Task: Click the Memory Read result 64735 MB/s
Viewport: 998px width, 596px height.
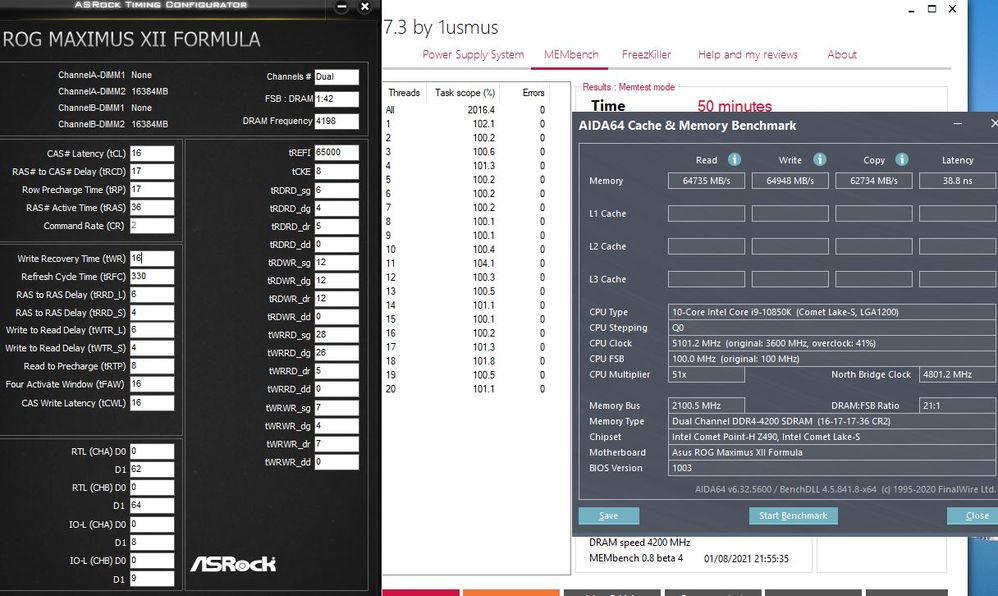Action: tap(706, 181)
